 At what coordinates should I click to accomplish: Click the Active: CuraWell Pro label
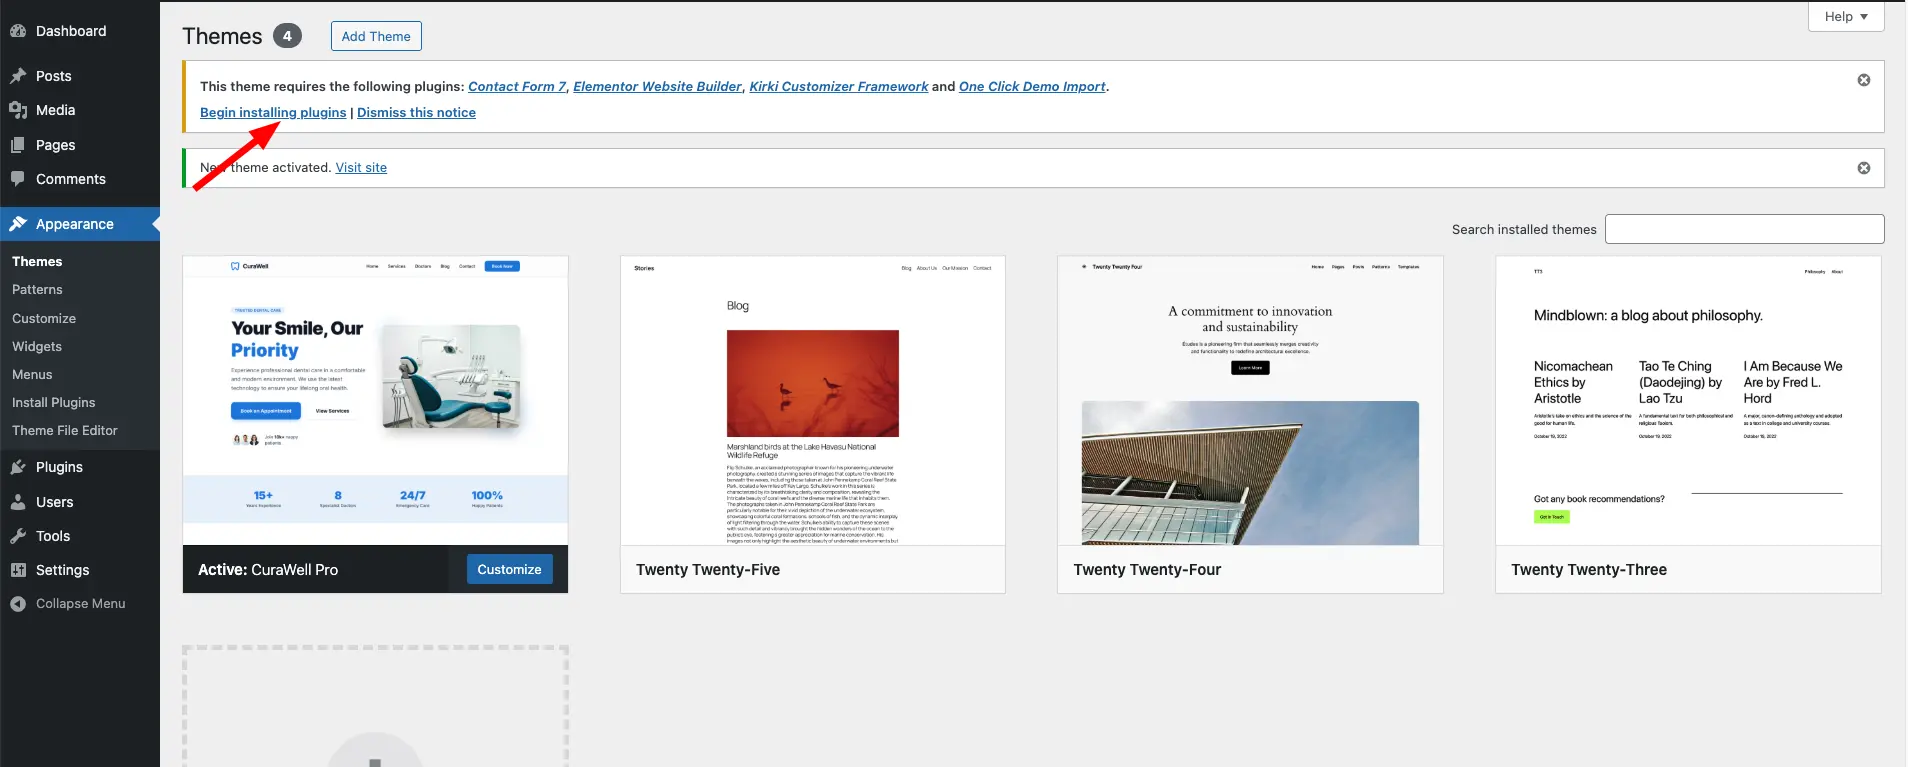(x=268, y=570)
